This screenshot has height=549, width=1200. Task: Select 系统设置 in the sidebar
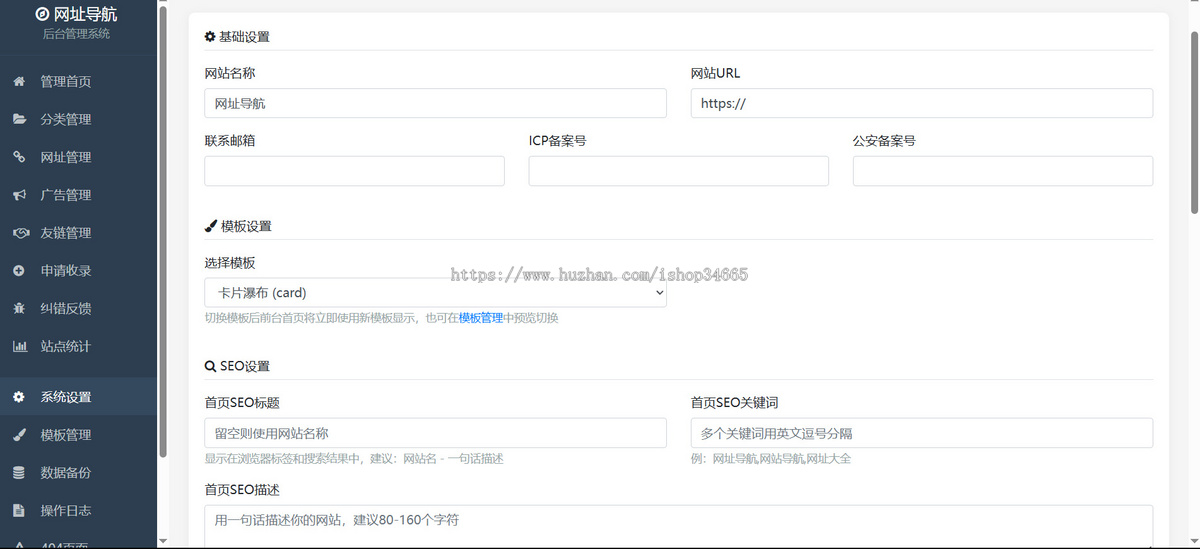pos(78,397)
